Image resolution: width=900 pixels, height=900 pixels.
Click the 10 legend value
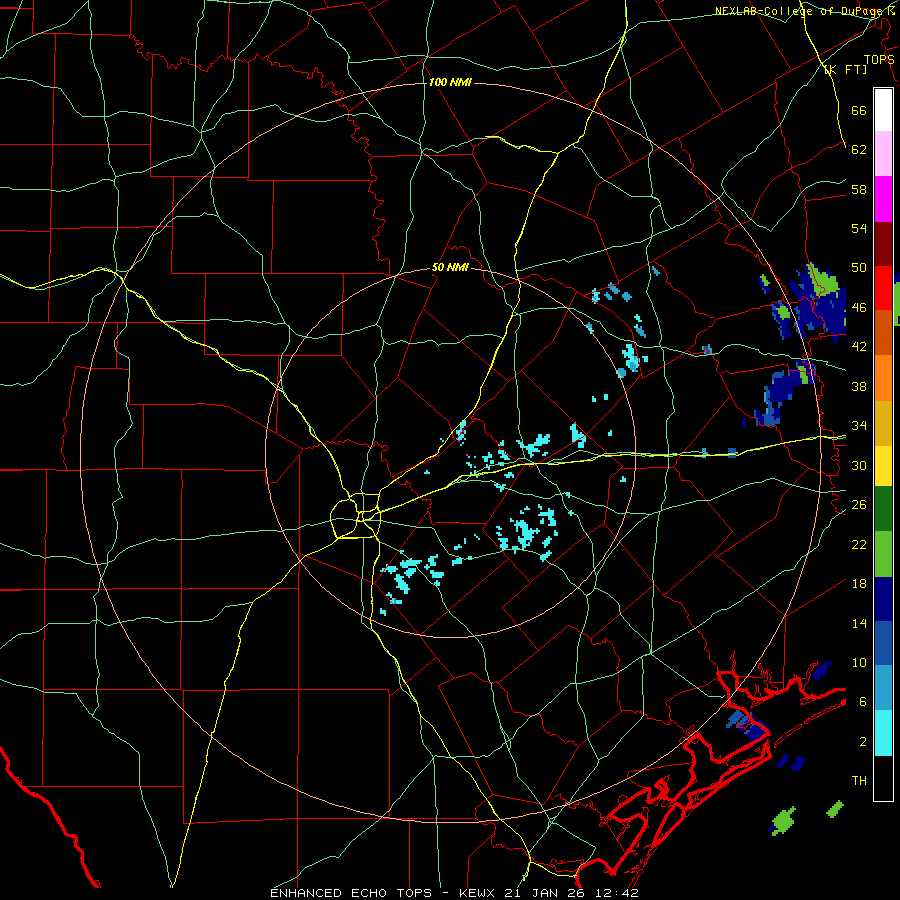click(859, 662)
